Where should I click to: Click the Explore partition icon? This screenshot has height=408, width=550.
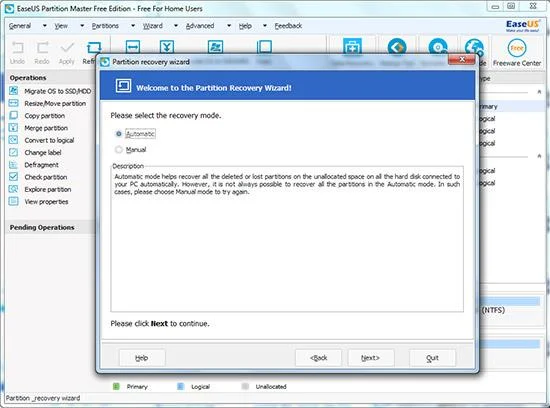point(13,189)
